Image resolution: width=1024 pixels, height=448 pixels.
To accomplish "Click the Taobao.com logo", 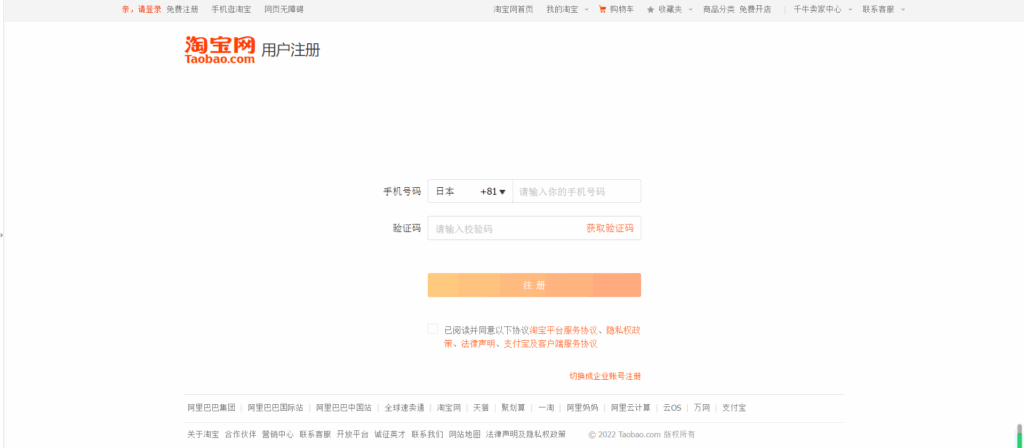I will pyautogui.click(x=219, y=50).
